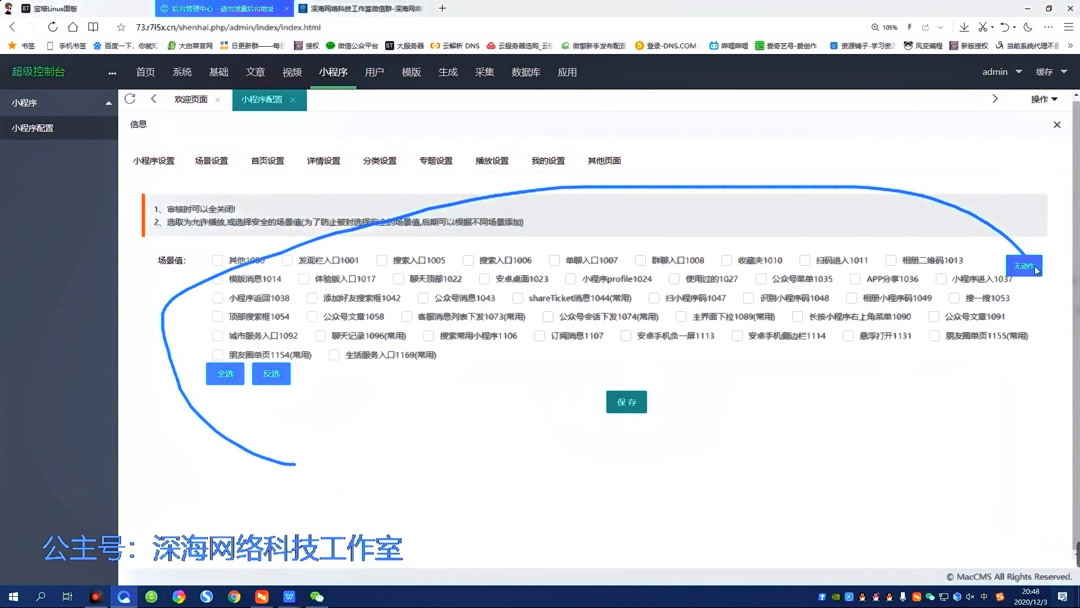
Task: Select the 数据库 menu item
Action: (x=526, y=71)
